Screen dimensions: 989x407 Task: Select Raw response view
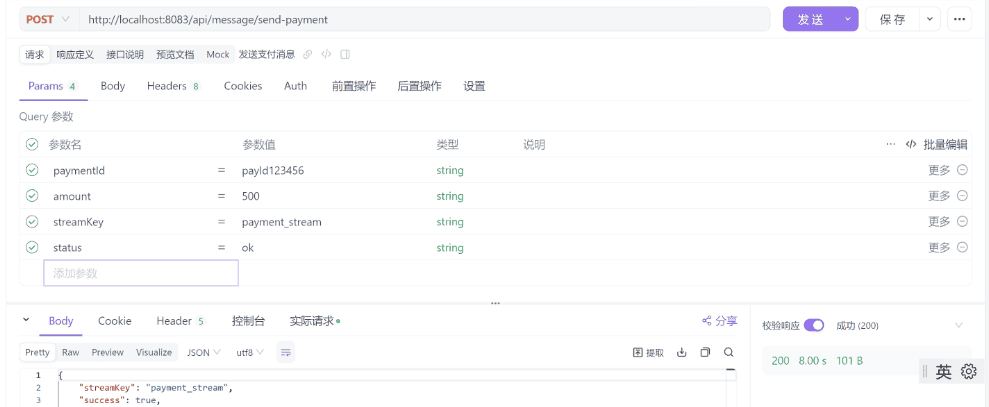pyautogui.click(x=71, y=352)
